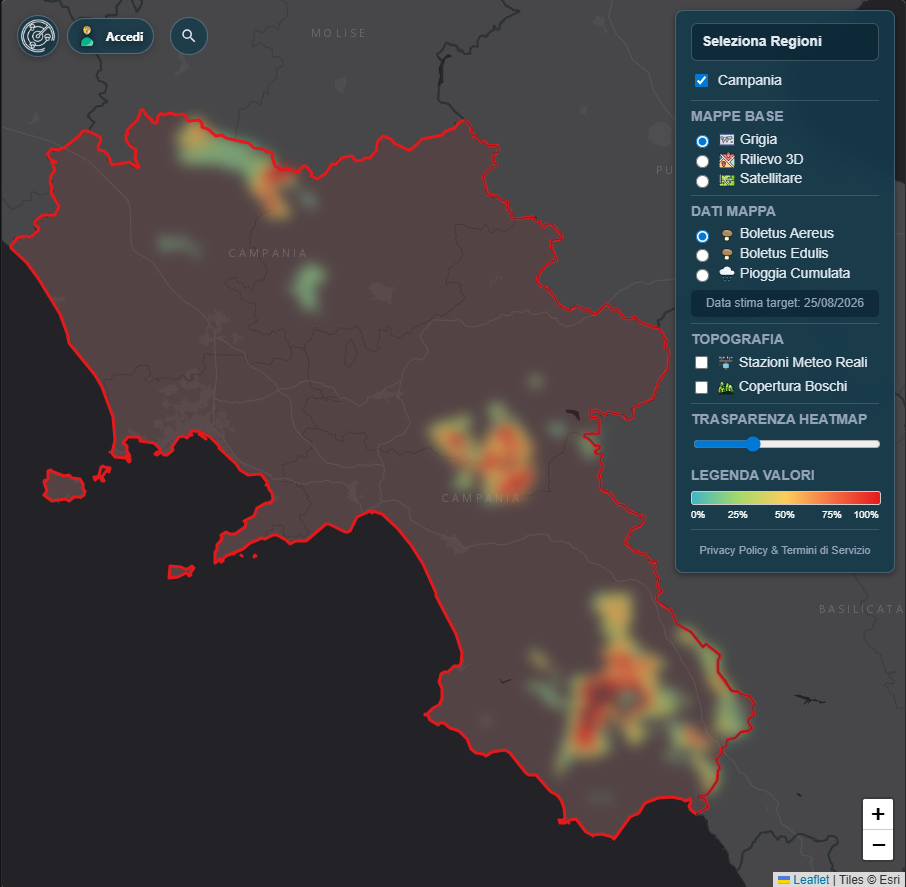Uncheck the Campania region checkbox
Screen dimensions: 906x887
tap(701, 80)
